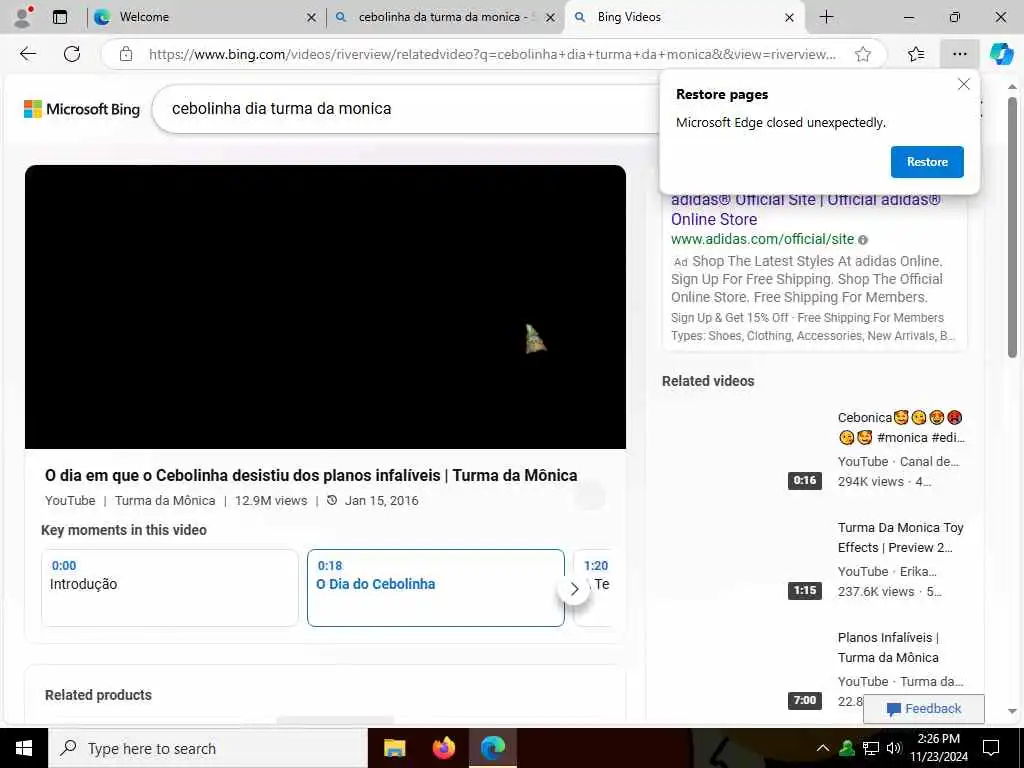Open the volume control tray icon
Screen dimensions: 1024x768
[894, 748]
